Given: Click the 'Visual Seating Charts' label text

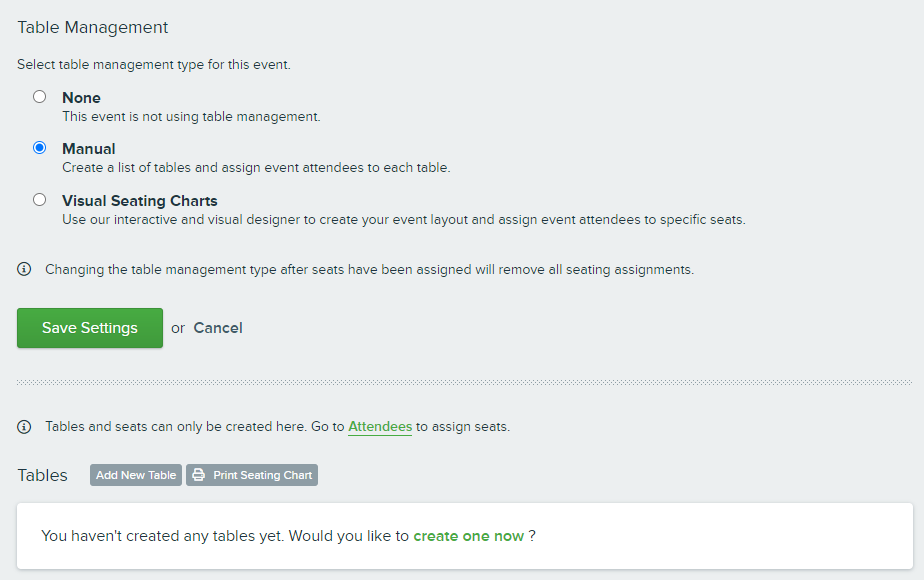Looking at the screenshot, I should point(140,201).
